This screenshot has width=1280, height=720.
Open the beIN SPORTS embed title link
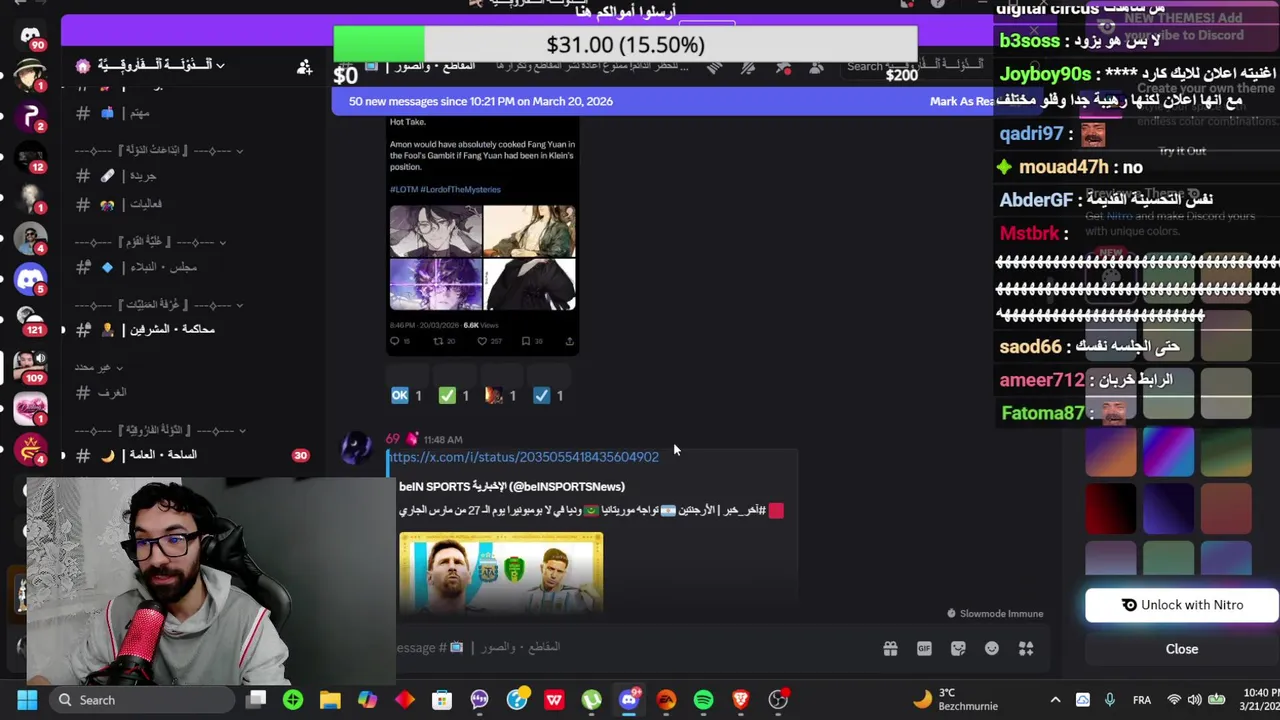512,487
